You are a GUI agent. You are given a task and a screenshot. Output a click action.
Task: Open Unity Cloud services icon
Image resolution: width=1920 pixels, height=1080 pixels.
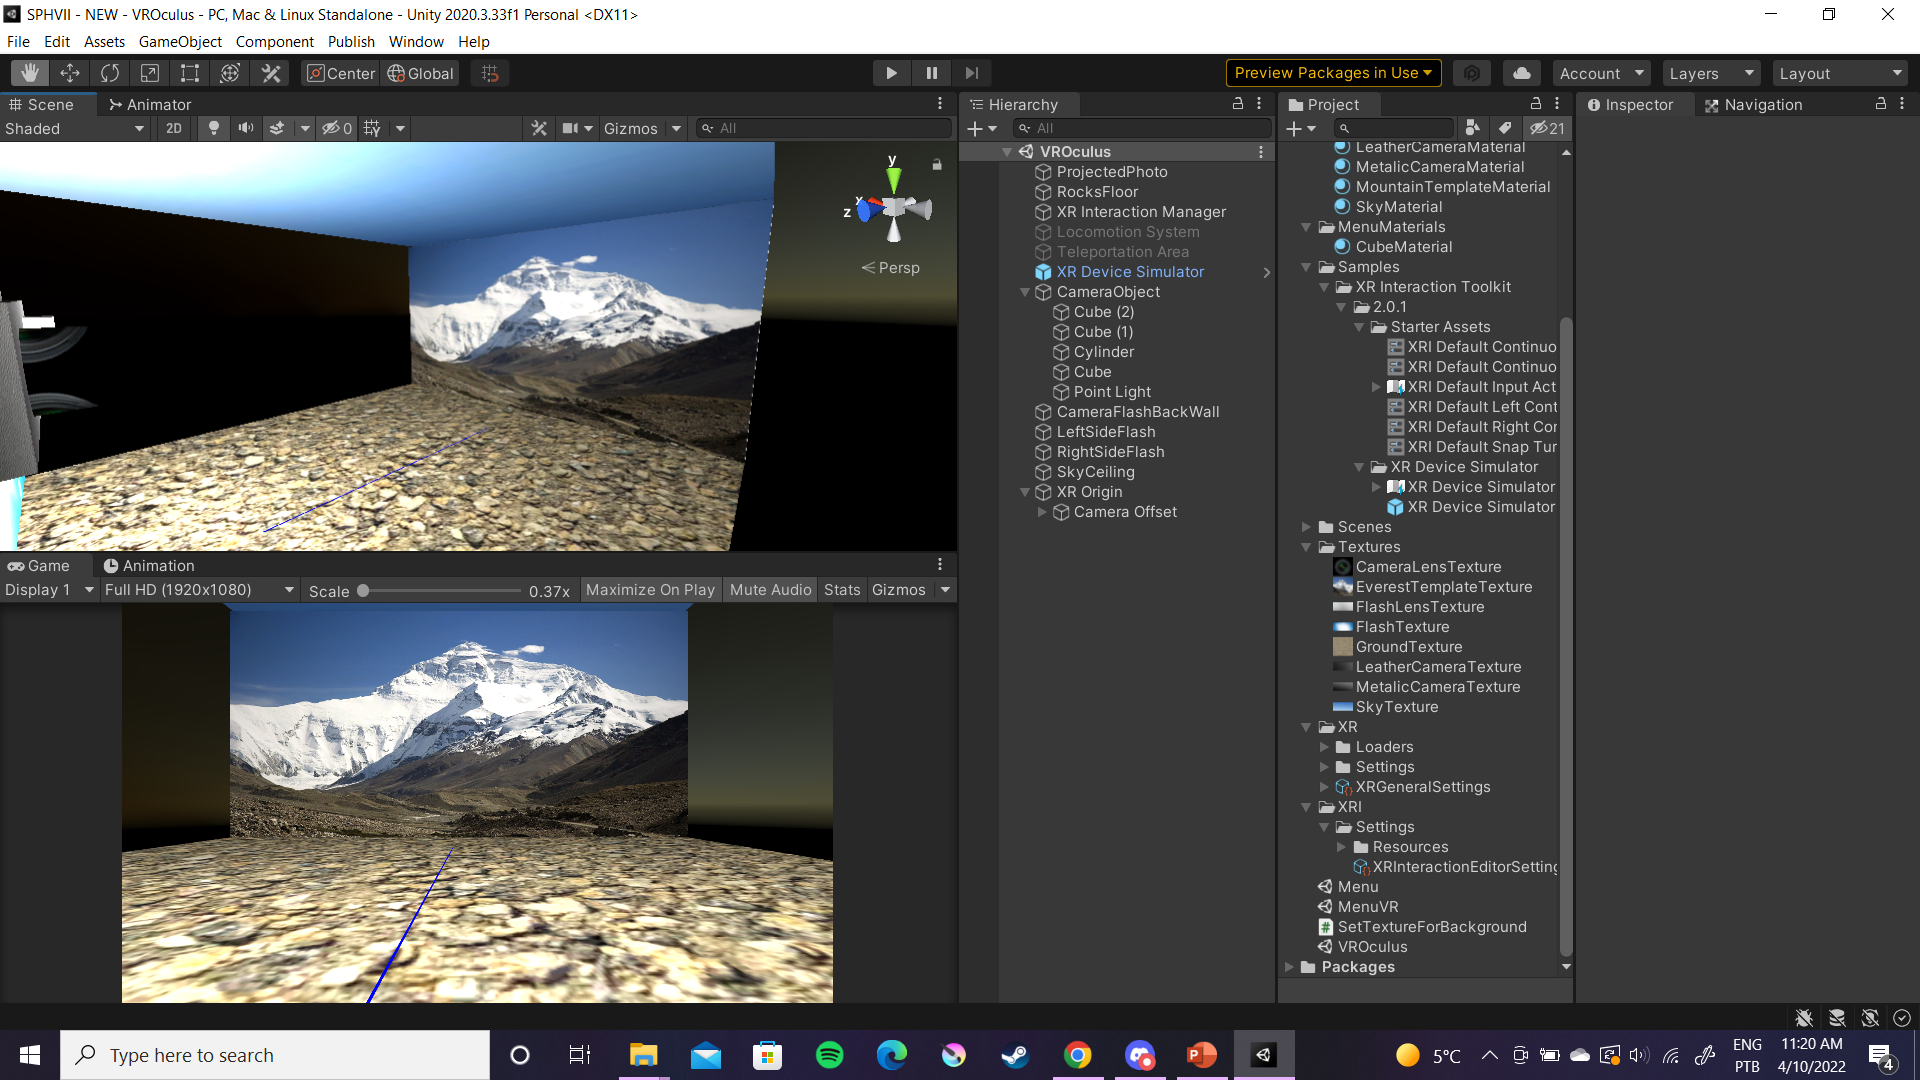click(1521, 73)
